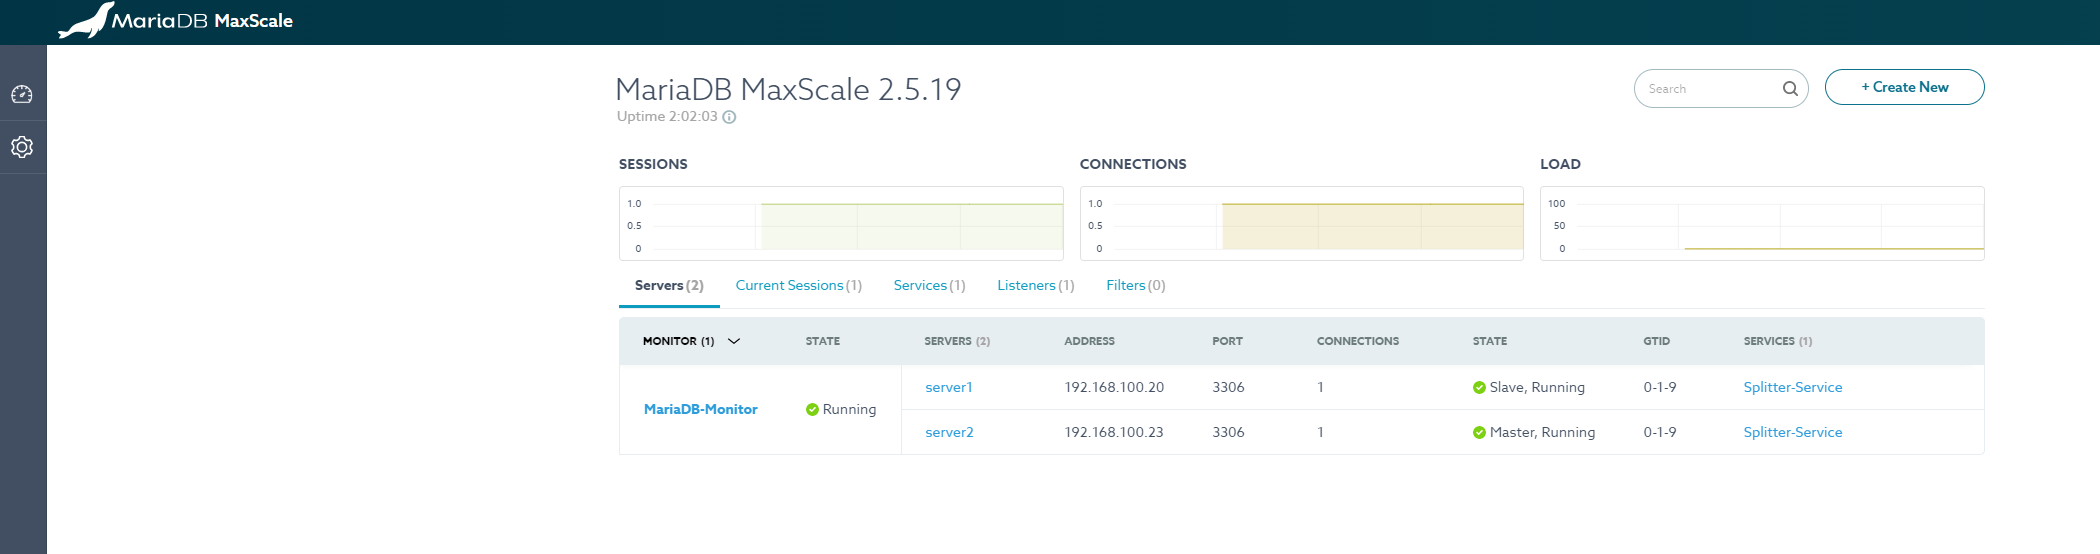The height and width of the screenshot is (554, 2100).
Task: Select address 192.168.100.23
Action: 1114,432
